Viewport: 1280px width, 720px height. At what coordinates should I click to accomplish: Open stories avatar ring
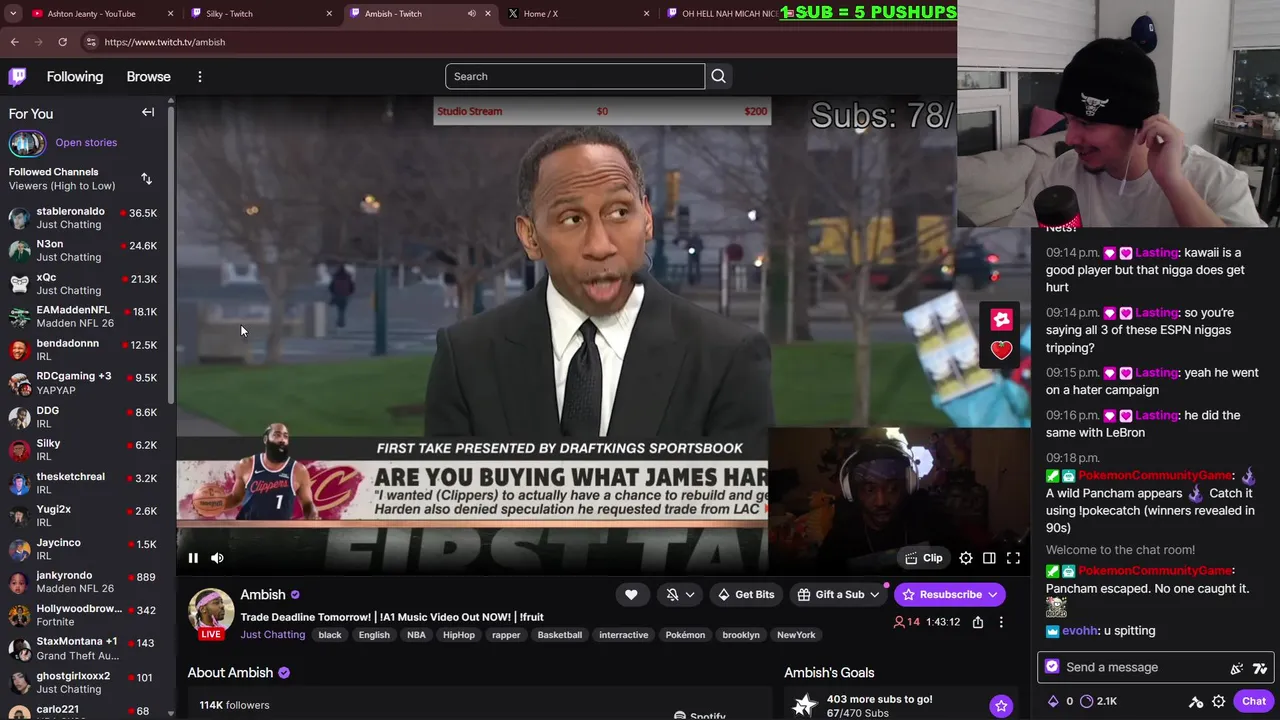[27, 143]
